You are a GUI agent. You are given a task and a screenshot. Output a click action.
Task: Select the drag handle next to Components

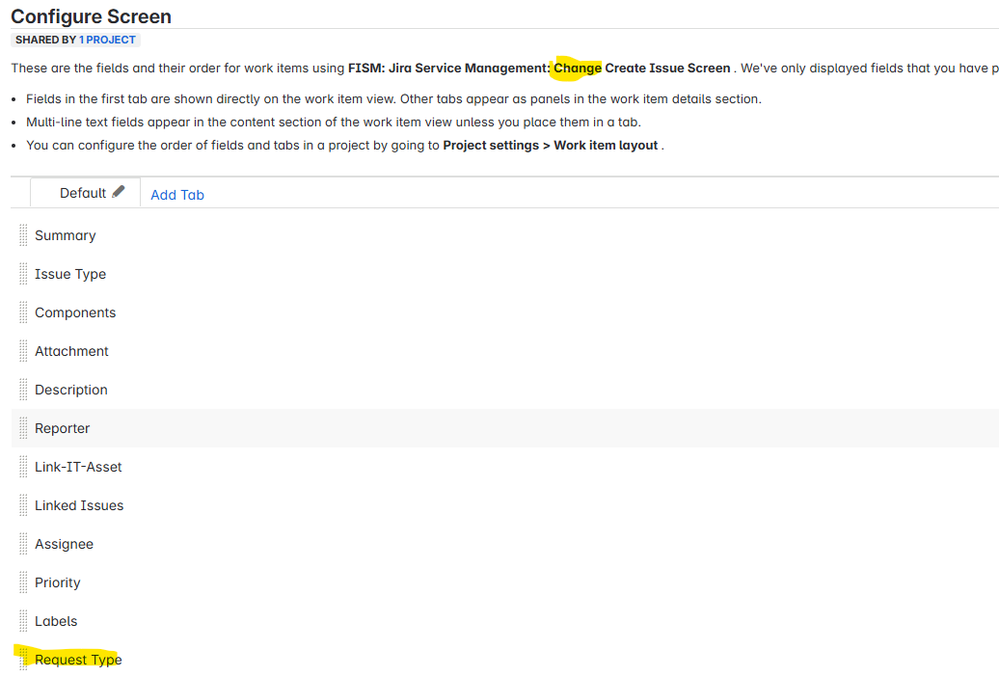[x=23, y=312]
